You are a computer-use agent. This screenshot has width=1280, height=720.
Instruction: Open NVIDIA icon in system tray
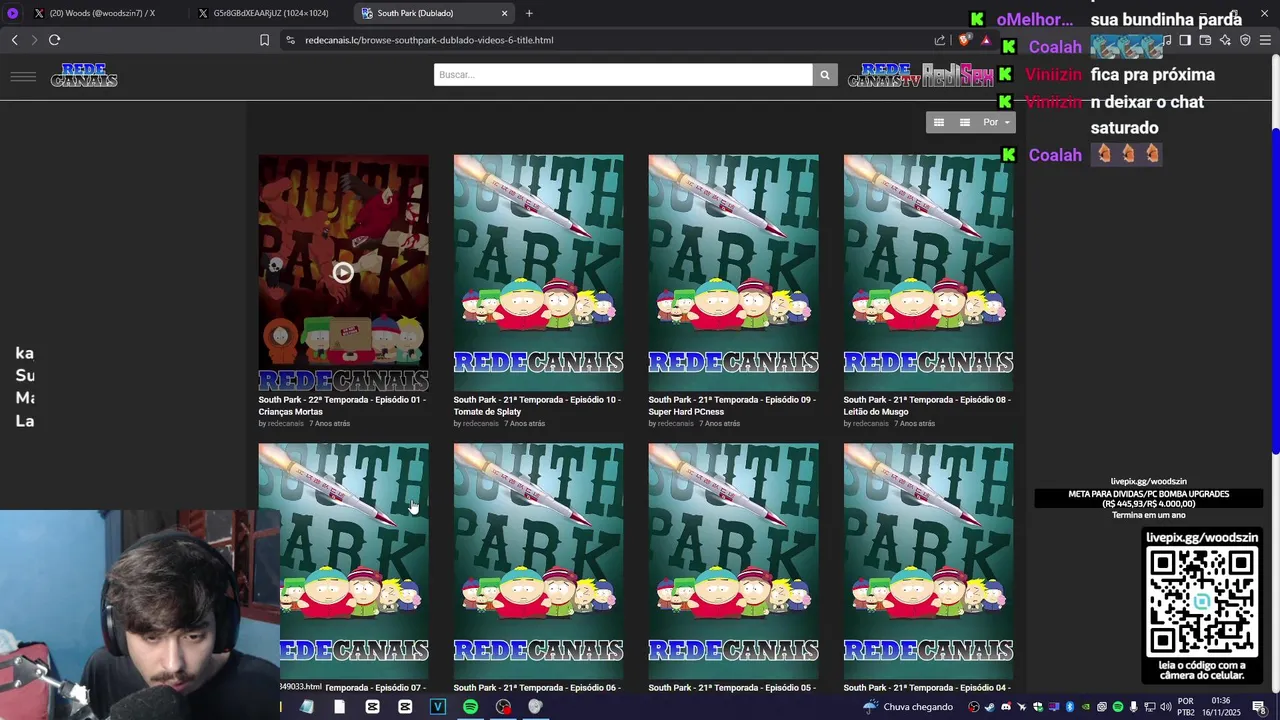pos(1086,707)
